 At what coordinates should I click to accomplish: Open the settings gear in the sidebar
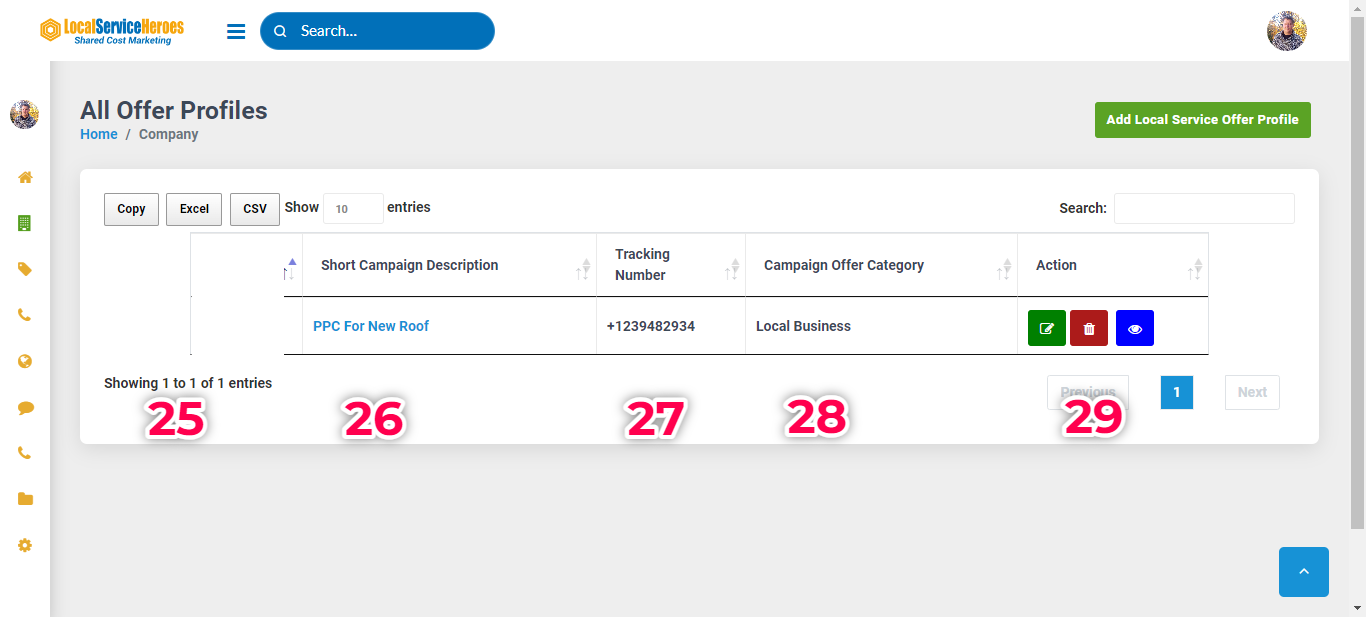[x=25, y=545]
